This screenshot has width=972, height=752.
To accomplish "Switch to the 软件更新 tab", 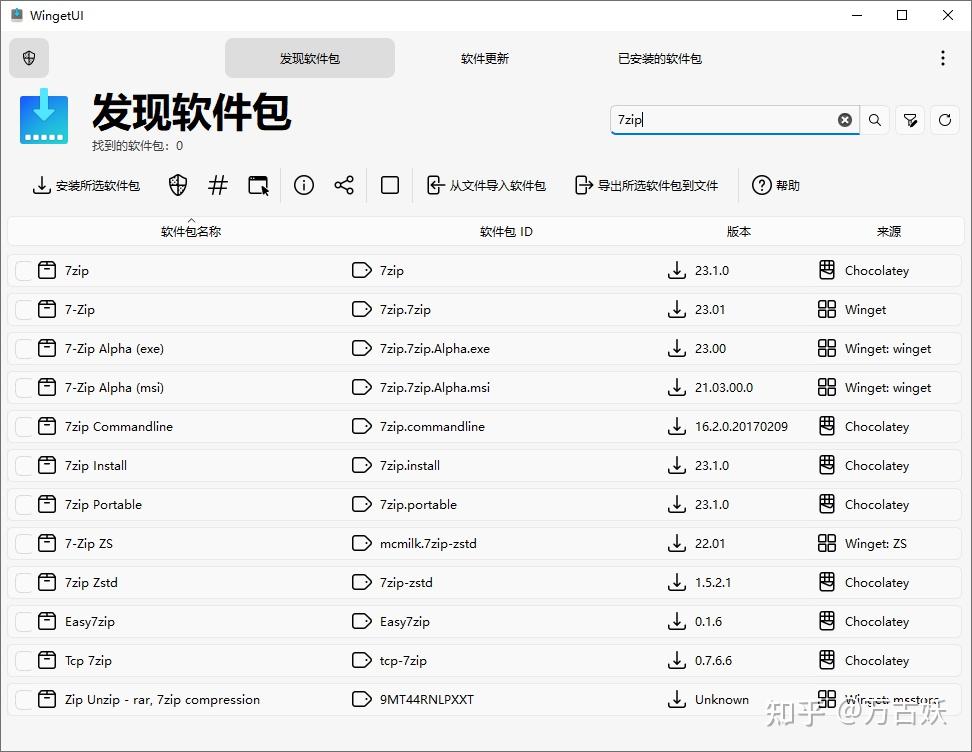I will click(484, 58).
